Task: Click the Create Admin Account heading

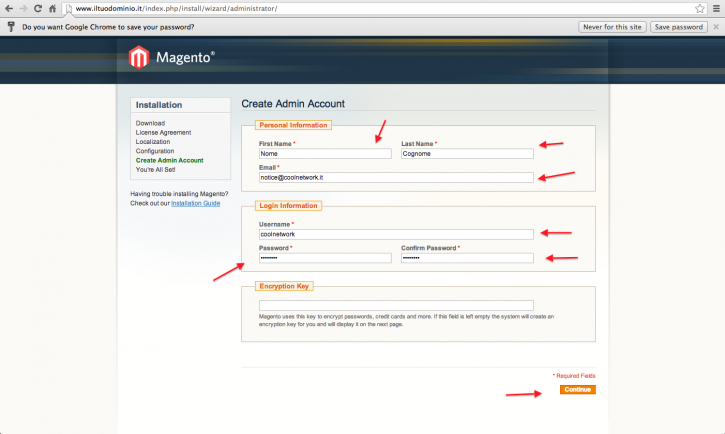Action: pyautogui.click(x=293, y=104)
